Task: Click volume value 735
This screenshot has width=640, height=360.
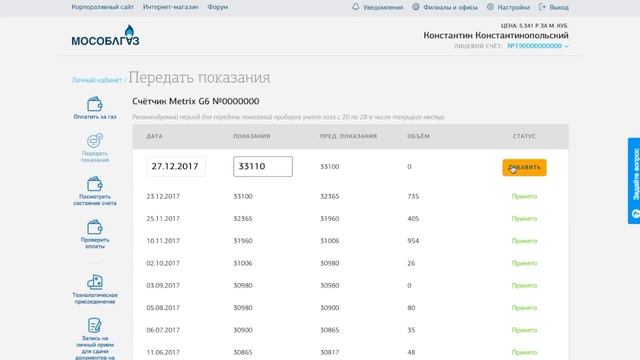Action: coord(413,196)
